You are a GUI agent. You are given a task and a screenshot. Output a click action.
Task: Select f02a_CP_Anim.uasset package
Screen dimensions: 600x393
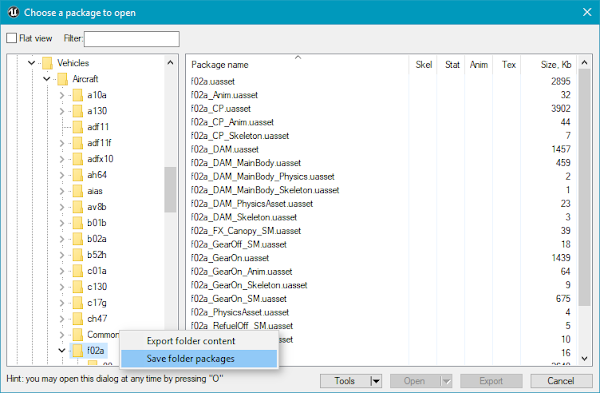tap(232, 122)
